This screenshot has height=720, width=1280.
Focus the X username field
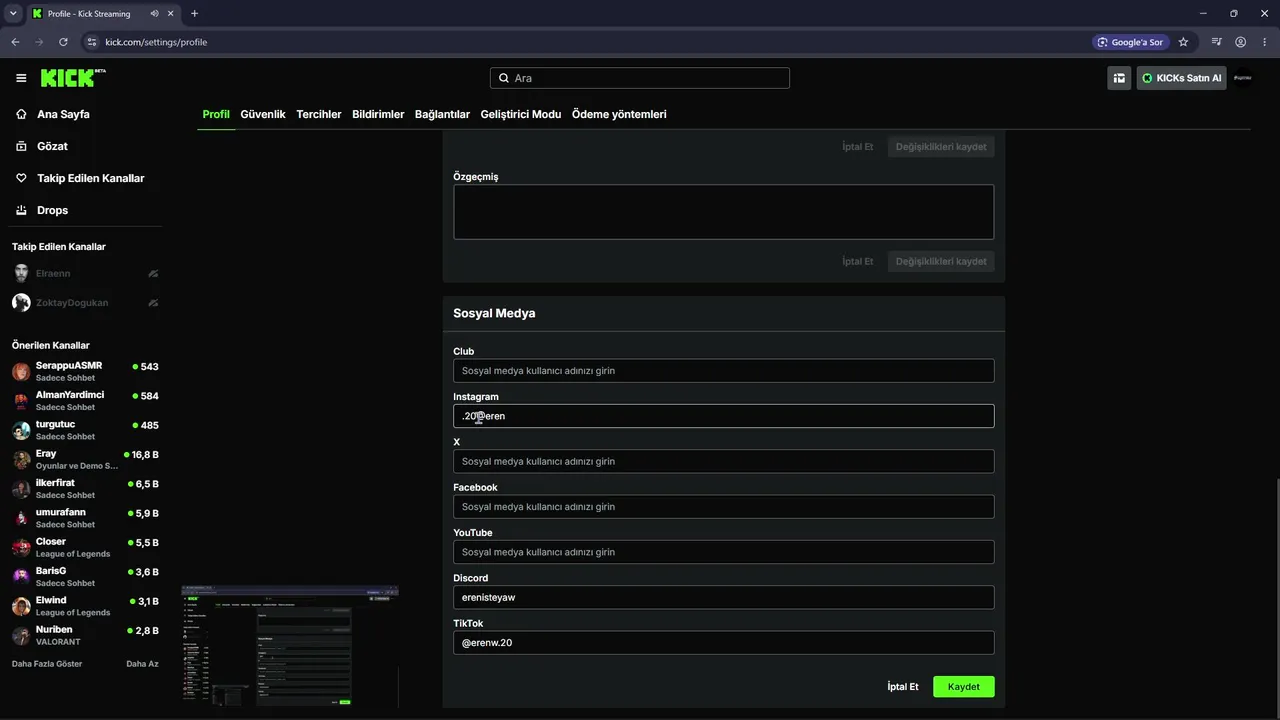pos(724,461)
